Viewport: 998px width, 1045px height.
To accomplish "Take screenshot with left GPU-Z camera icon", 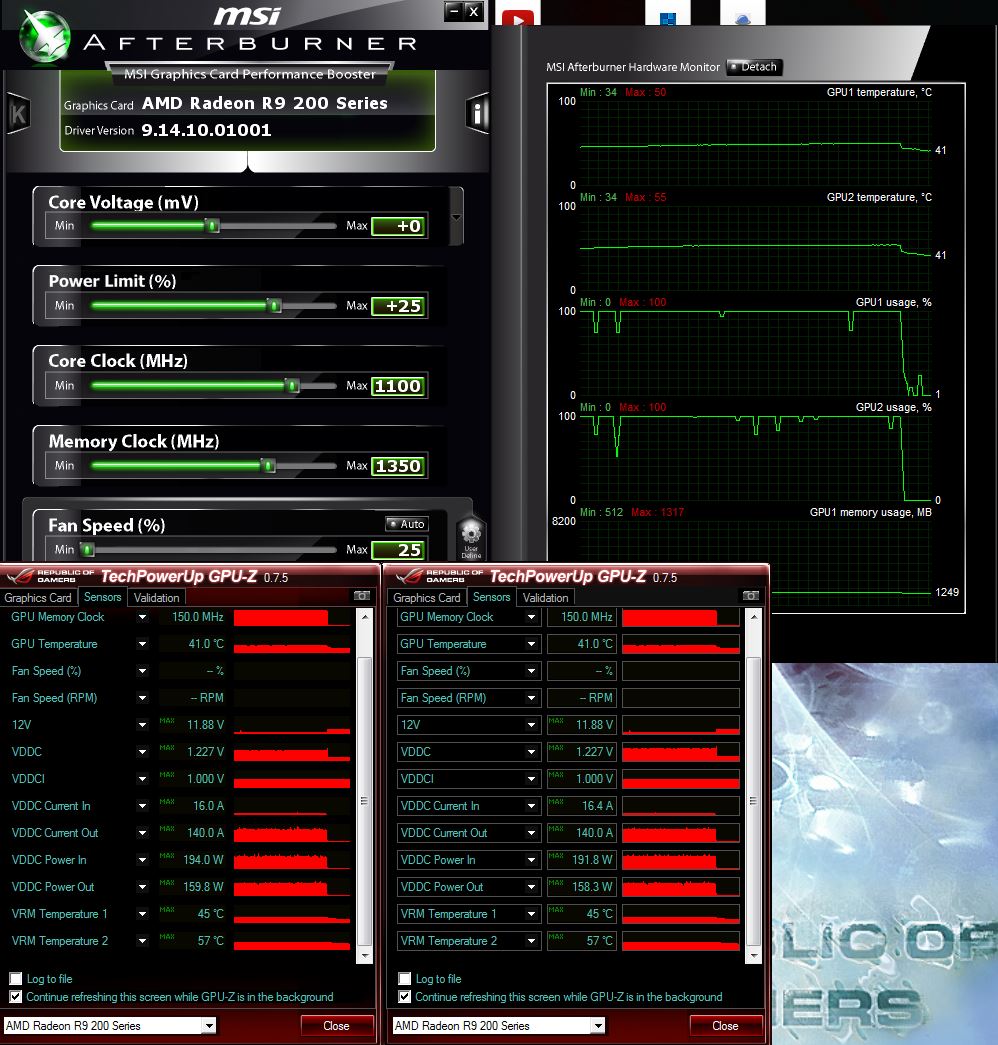I will 361,596.
